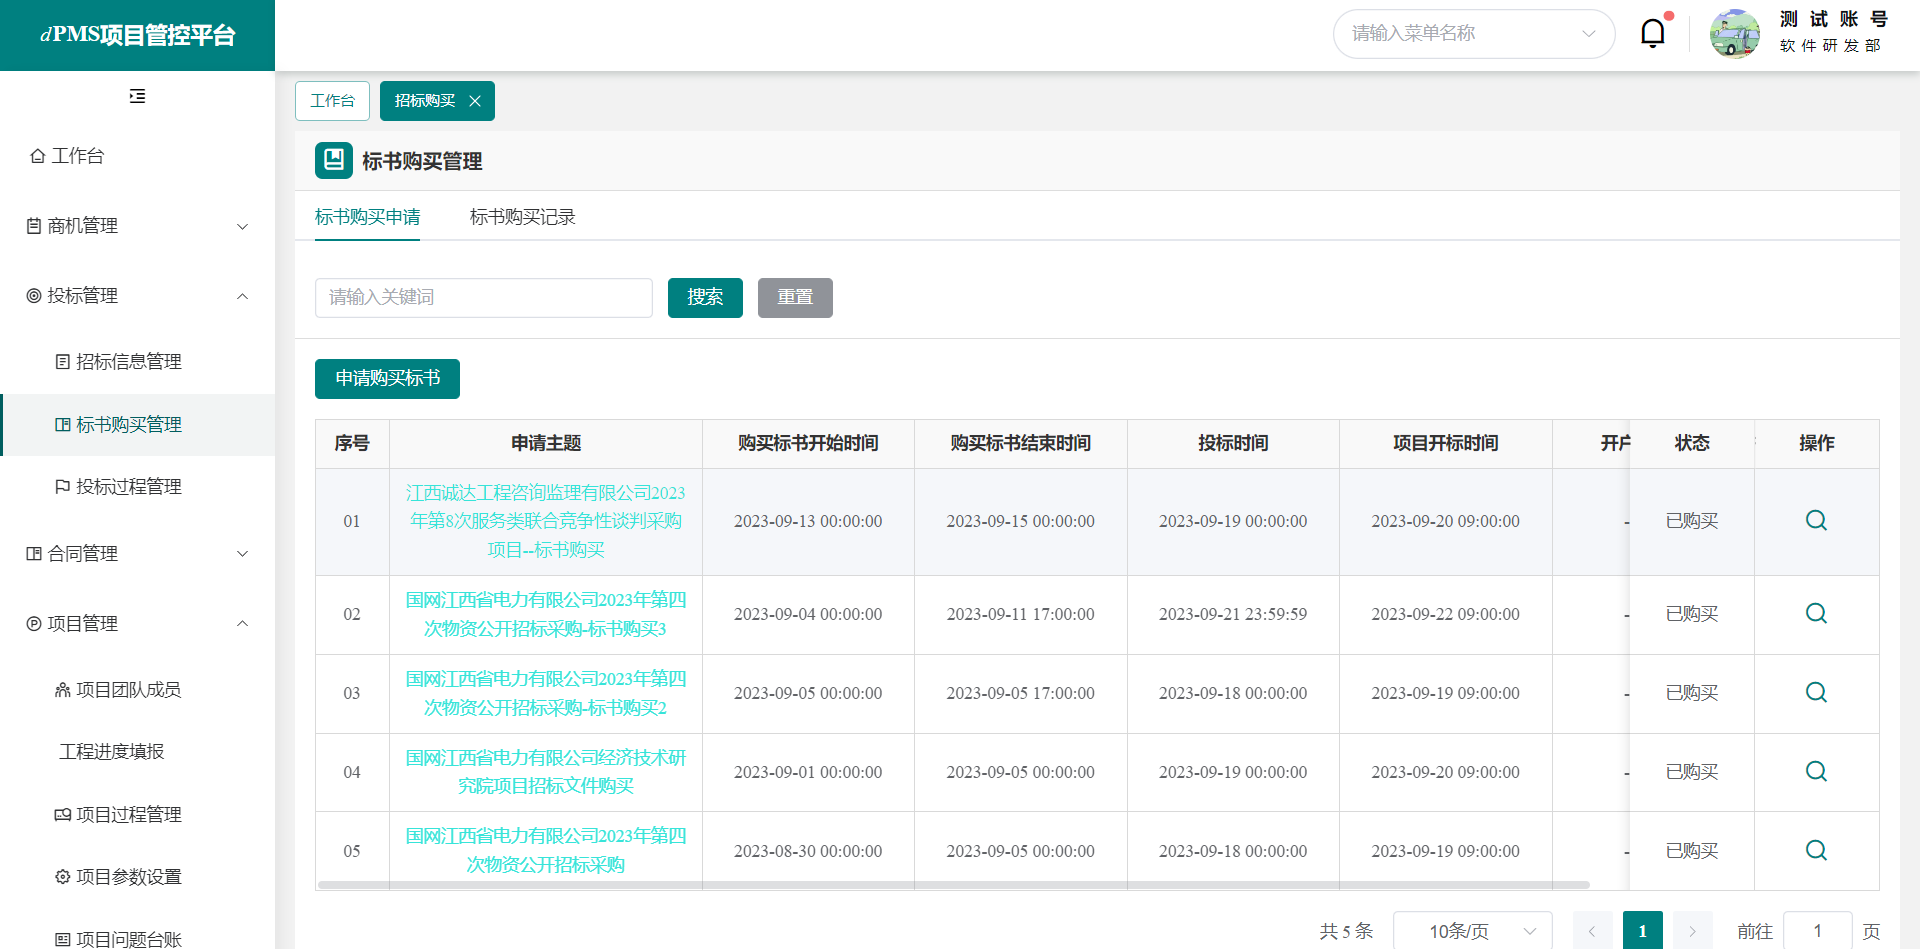The height and width of the screenshot is (949, 1920).
Task: Go to previous page arrow
Action: 1592,931
